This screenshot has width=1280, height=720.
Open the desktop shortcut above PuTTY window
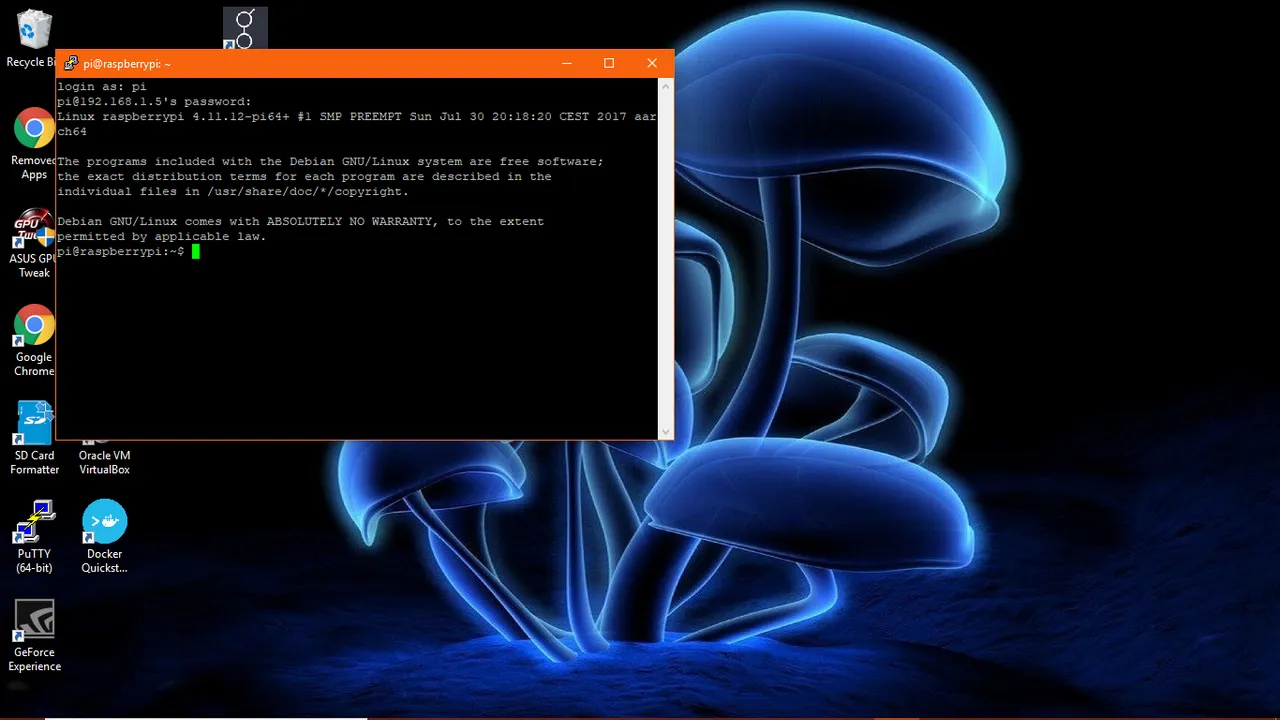(245, 28)
